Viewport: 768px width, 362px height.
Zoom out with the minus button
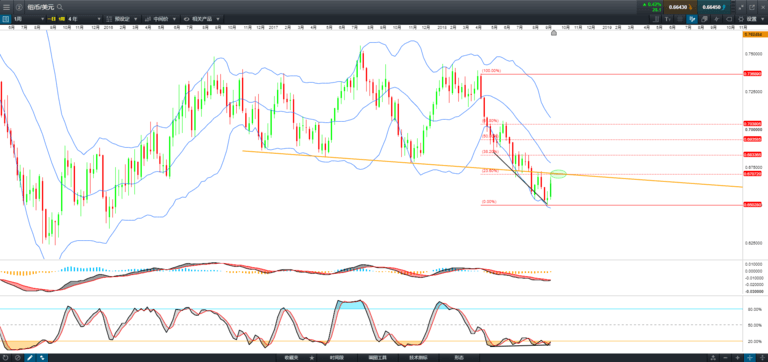point(725,358)
